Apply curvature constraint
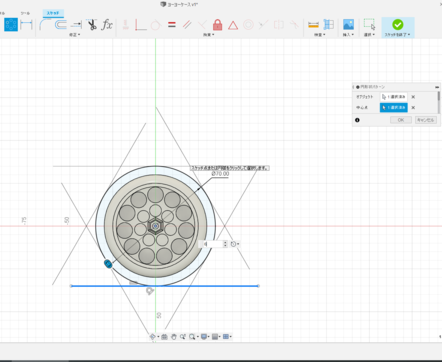 point(294,25)
